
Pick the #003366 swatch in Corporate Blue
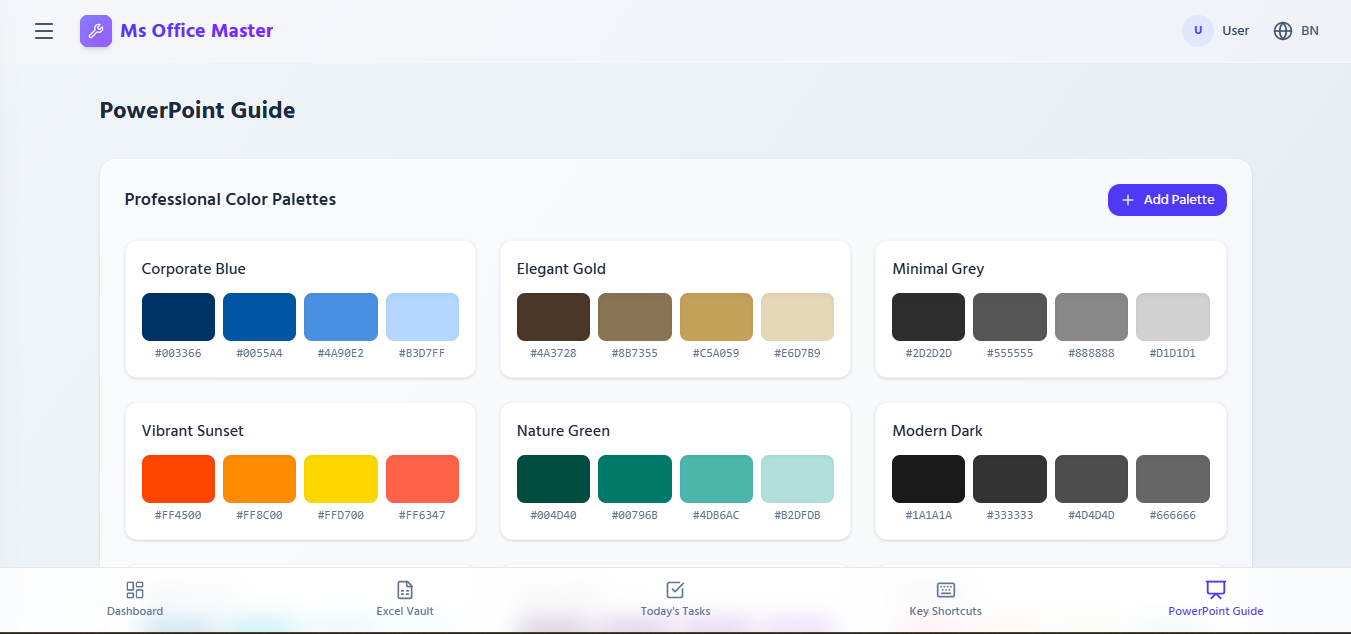coord(178,317)
